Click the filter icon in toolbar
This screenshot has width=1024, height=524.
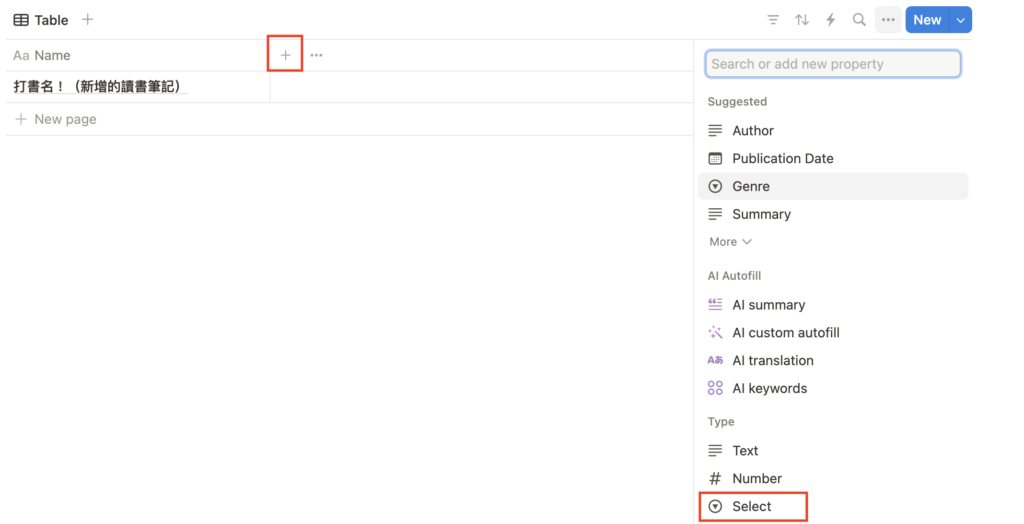(773, 20)
